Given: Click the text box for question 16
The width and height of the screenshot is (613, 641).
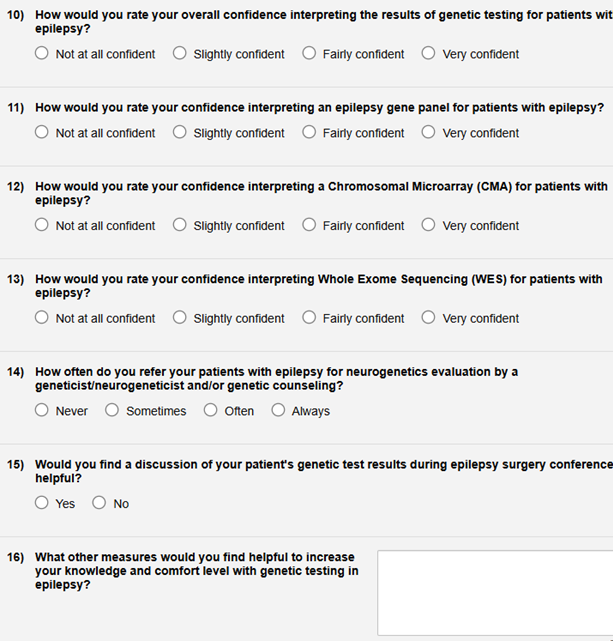Looking at the screenshot, I should point(495,592).
